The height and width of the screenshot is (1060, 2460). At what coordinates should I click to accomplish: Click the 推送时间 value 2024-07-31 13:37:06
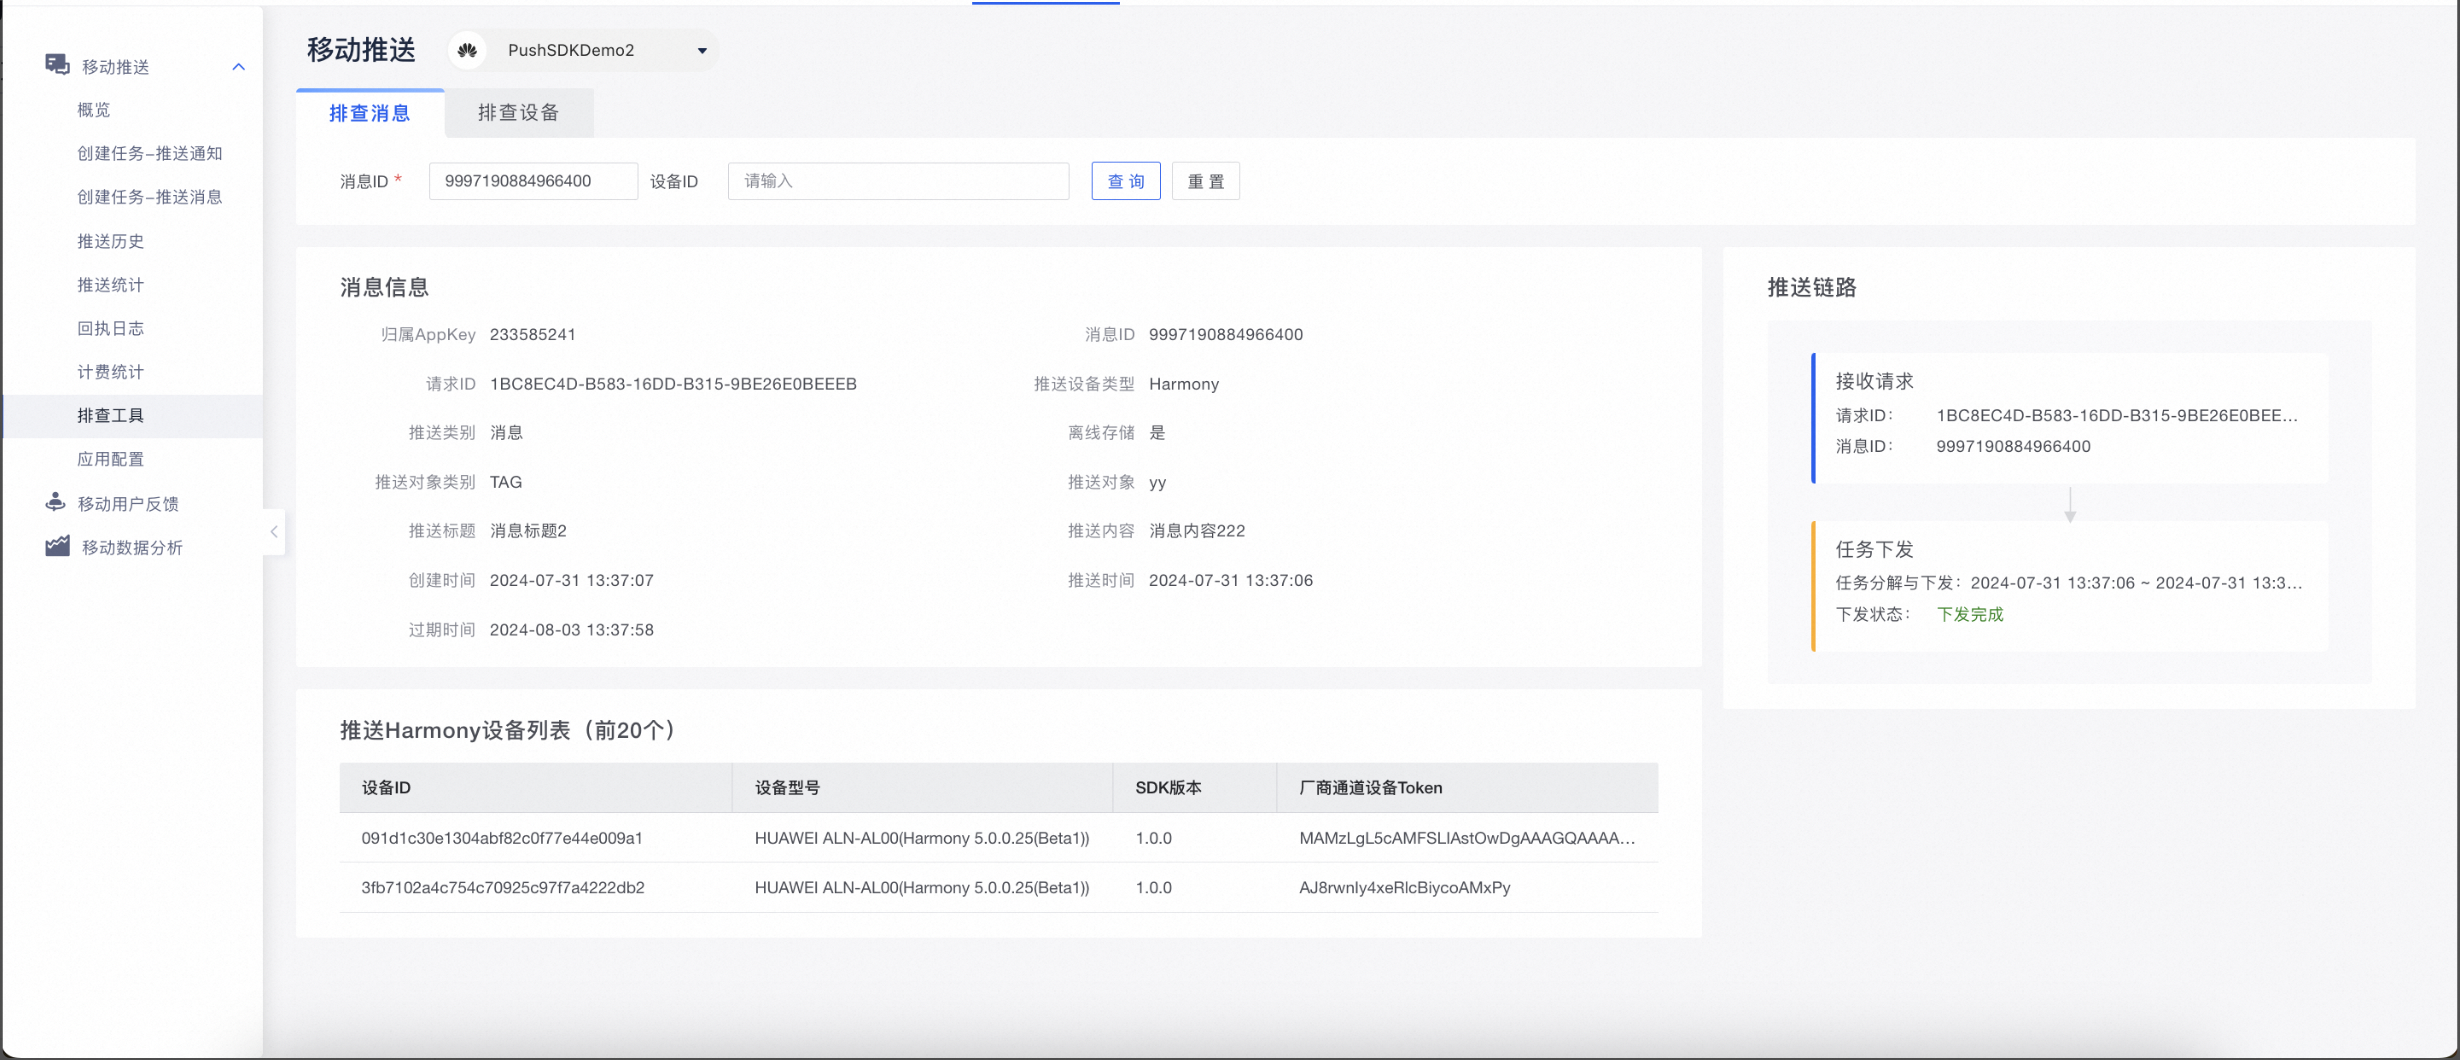click(x=1231, y=580)
